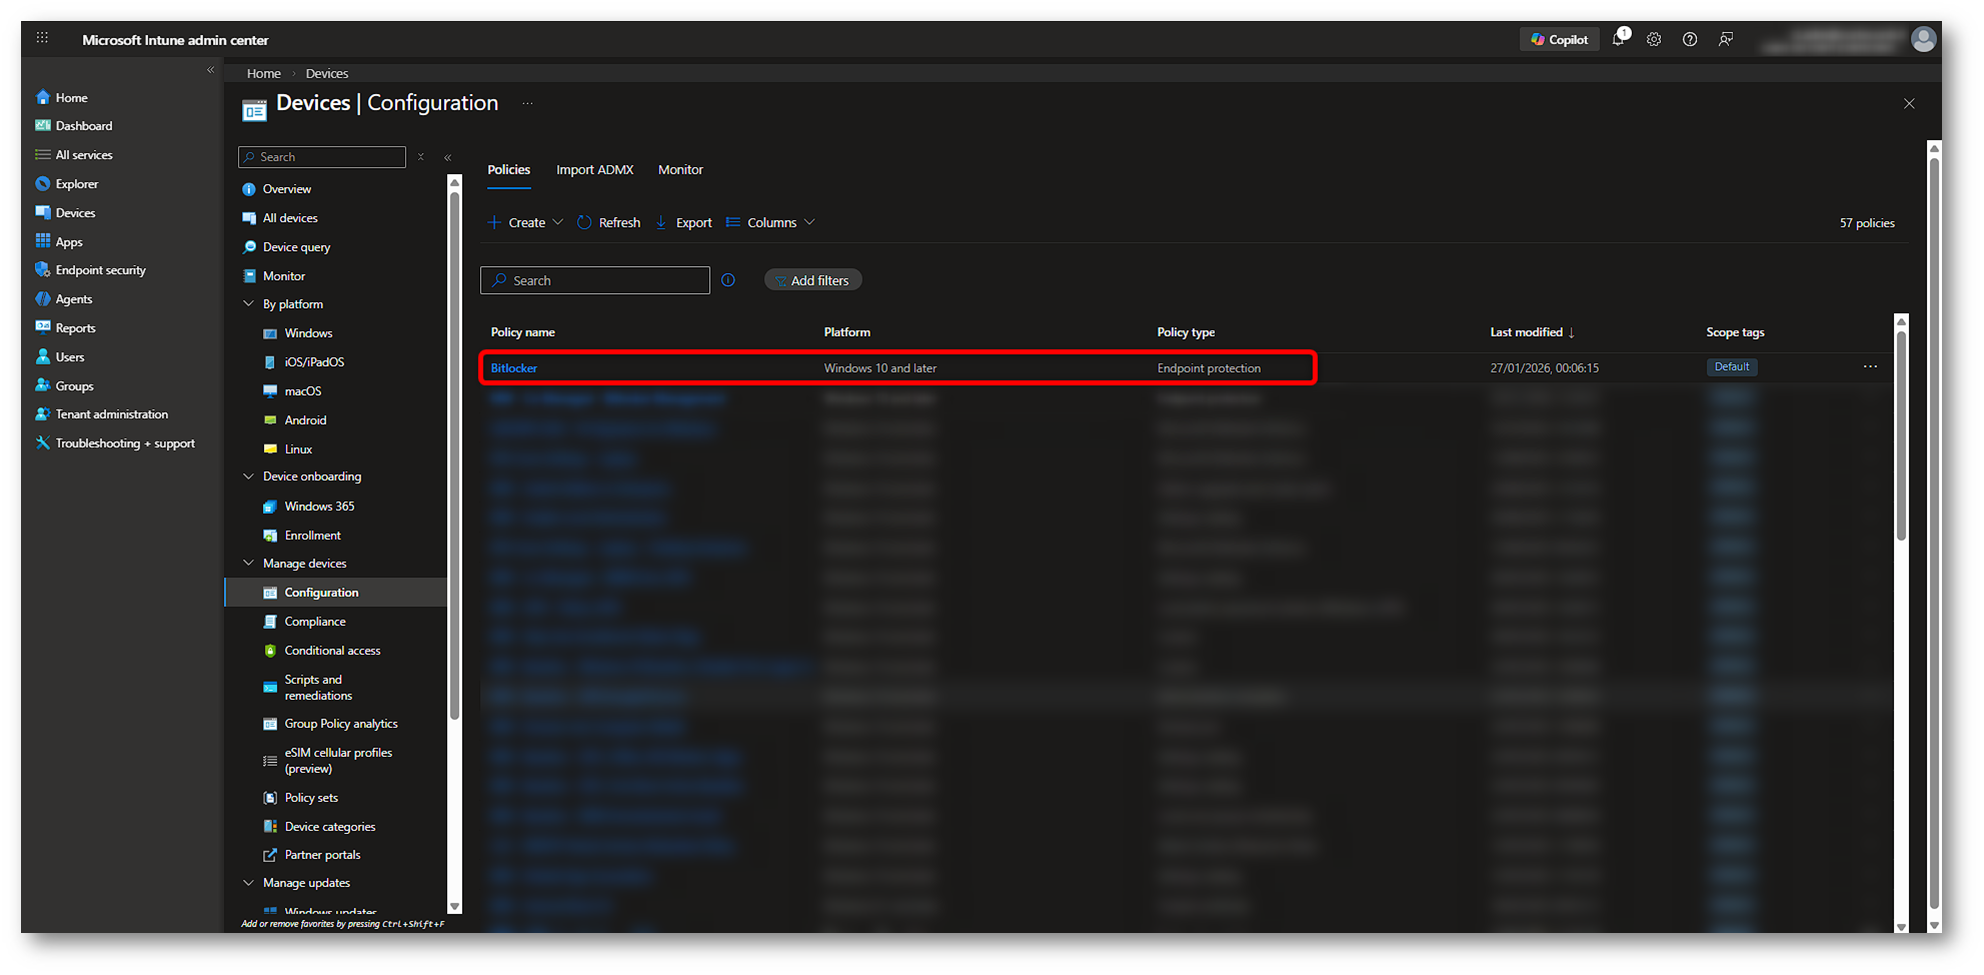Viewport: 1984px width, 975px height.
Task: Click the Devices breadcrumb link
Action: (327, 74)
